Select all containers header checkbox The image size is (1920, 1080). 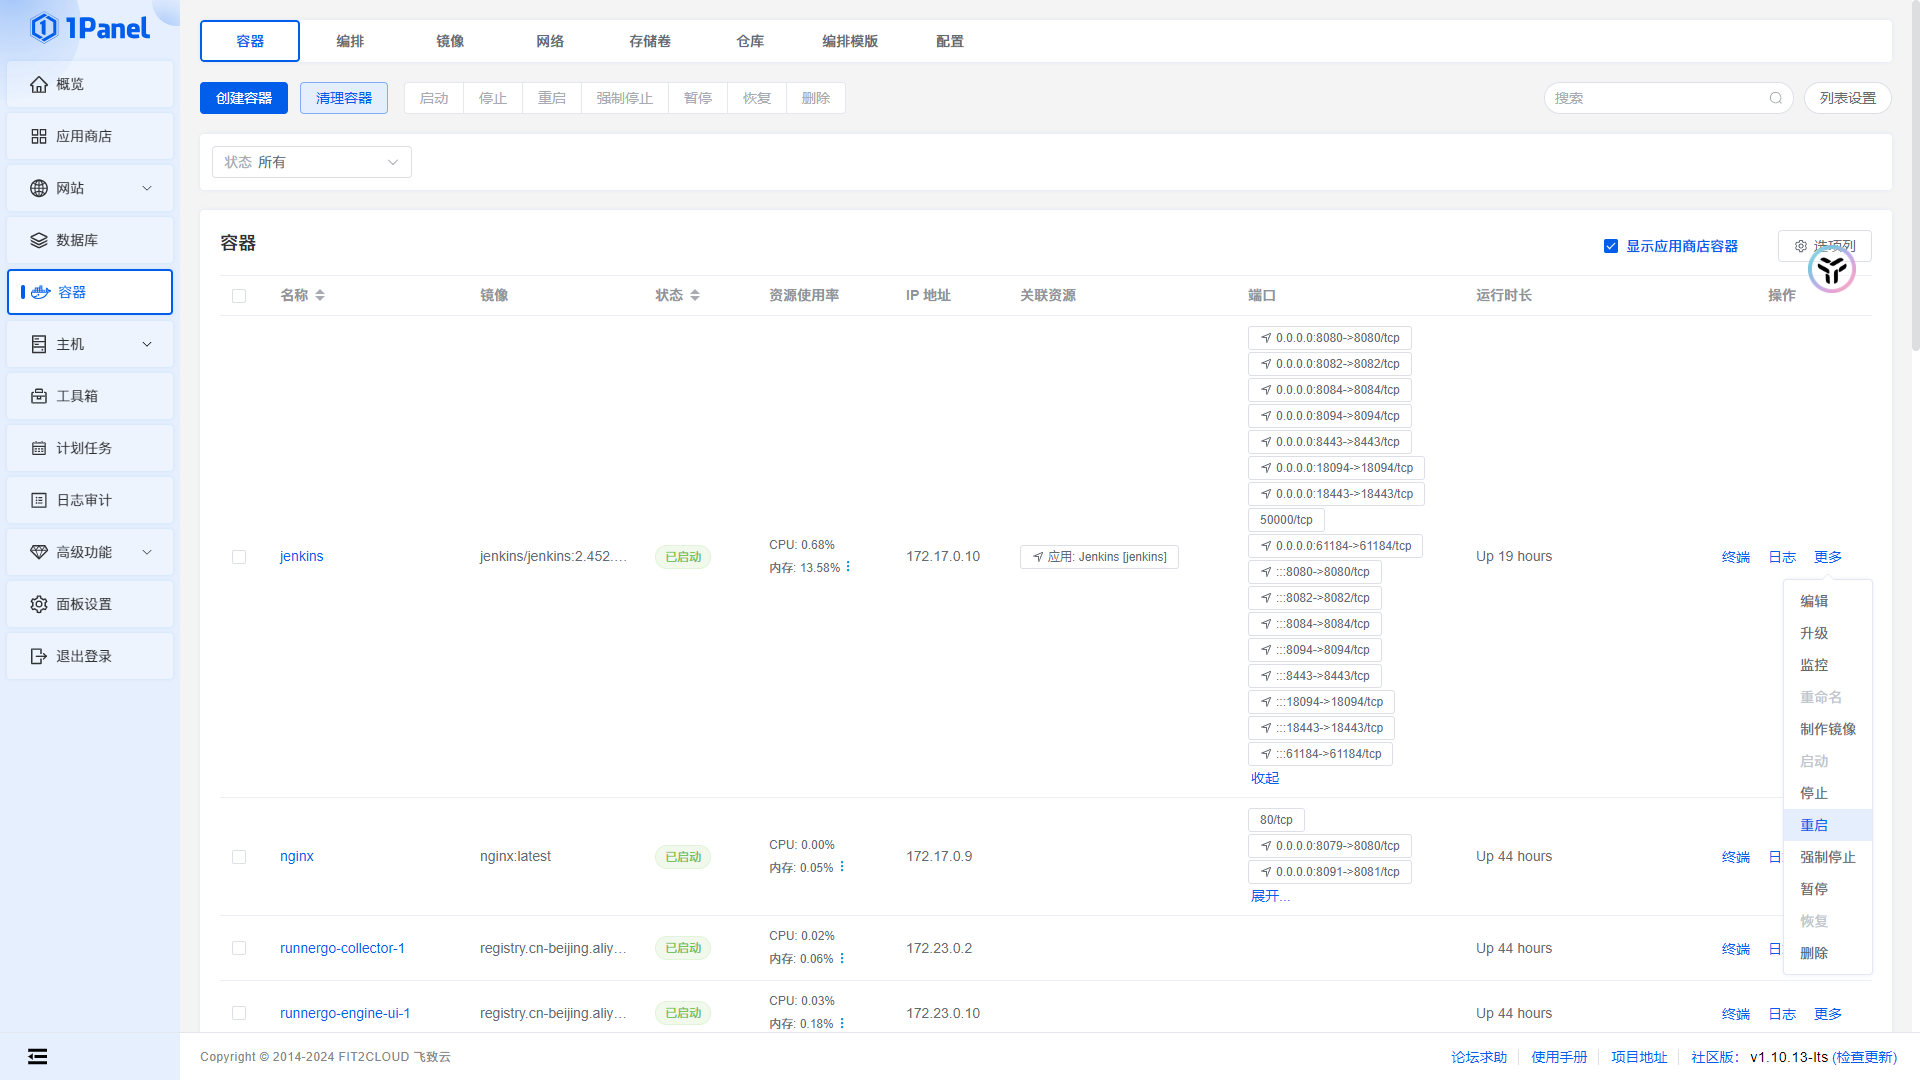click(x=239, y=296)
